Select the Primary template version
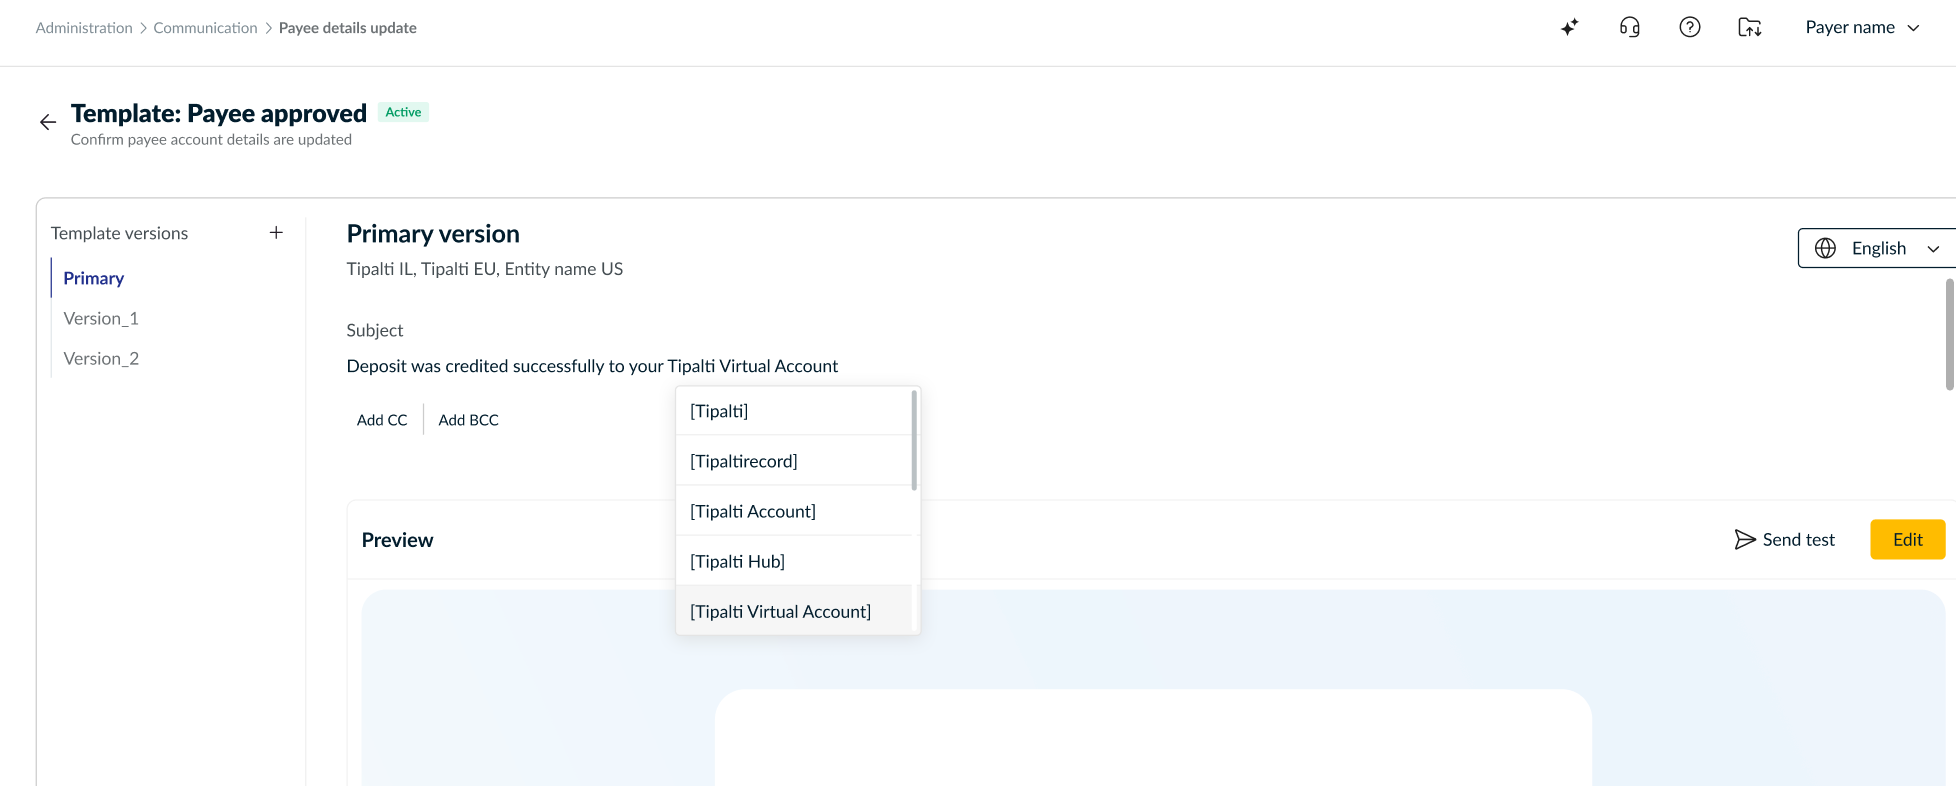Screen dimensions: 1956x786 click(x=94, y=278)
